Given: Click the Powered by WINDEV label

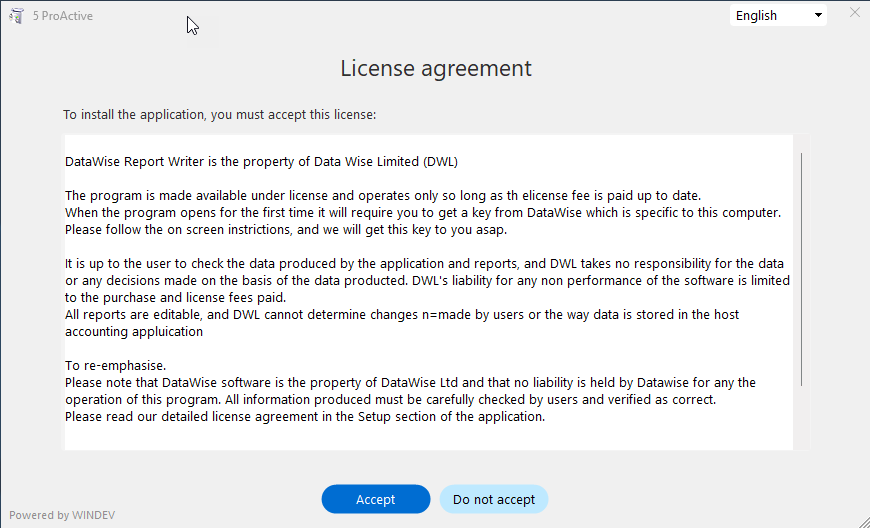Looking at the screenshot, I should point(62,515).
